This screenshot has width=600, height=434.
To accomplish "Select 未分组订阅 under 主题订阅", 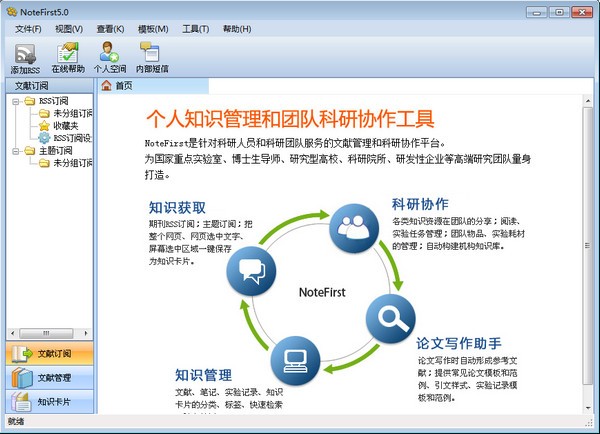I will pos(73,163).
